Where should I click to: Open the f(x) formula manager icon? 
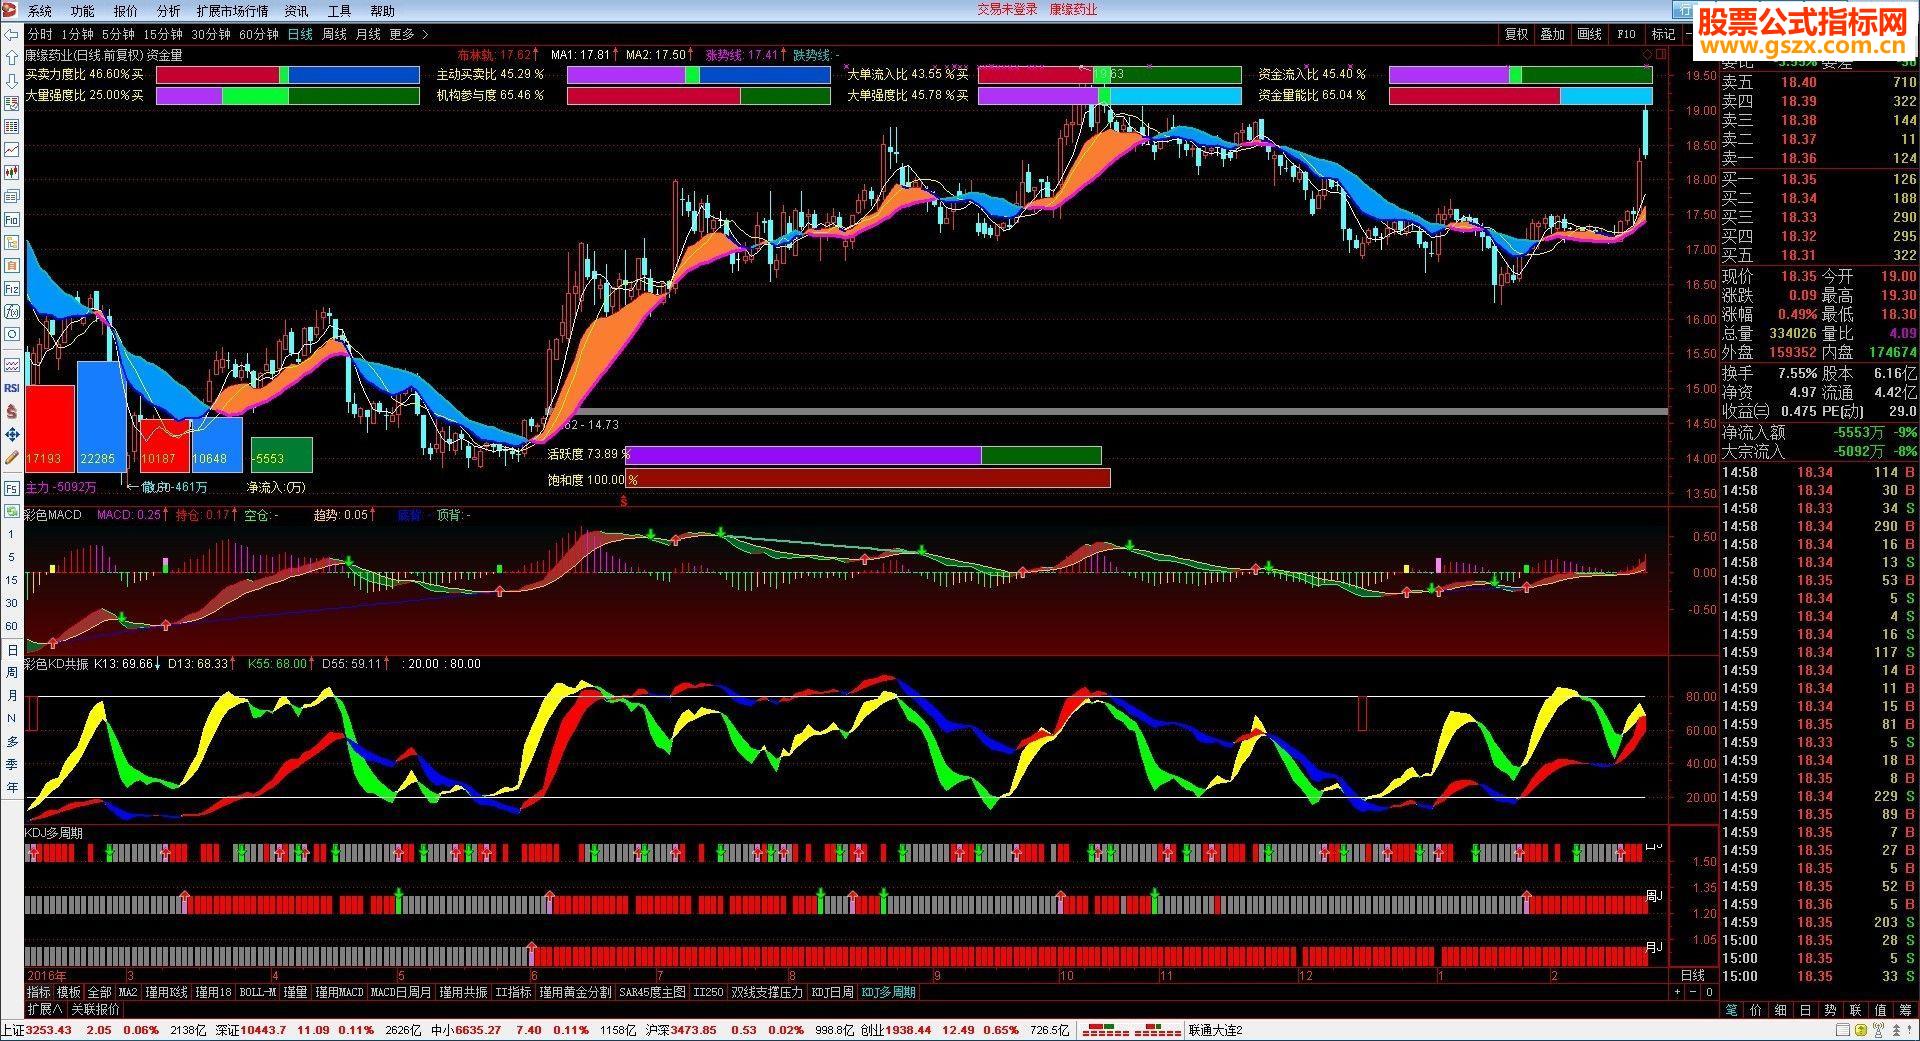tap(11, 312)
